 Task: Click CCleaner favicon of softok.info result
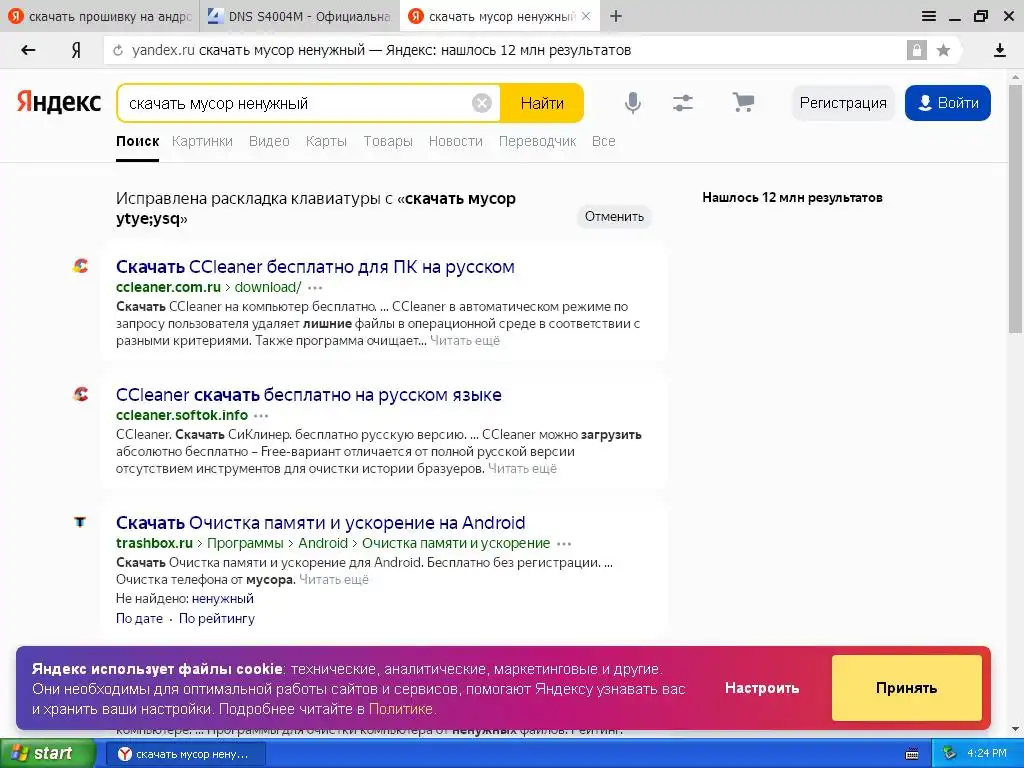(x=80, y=394)
